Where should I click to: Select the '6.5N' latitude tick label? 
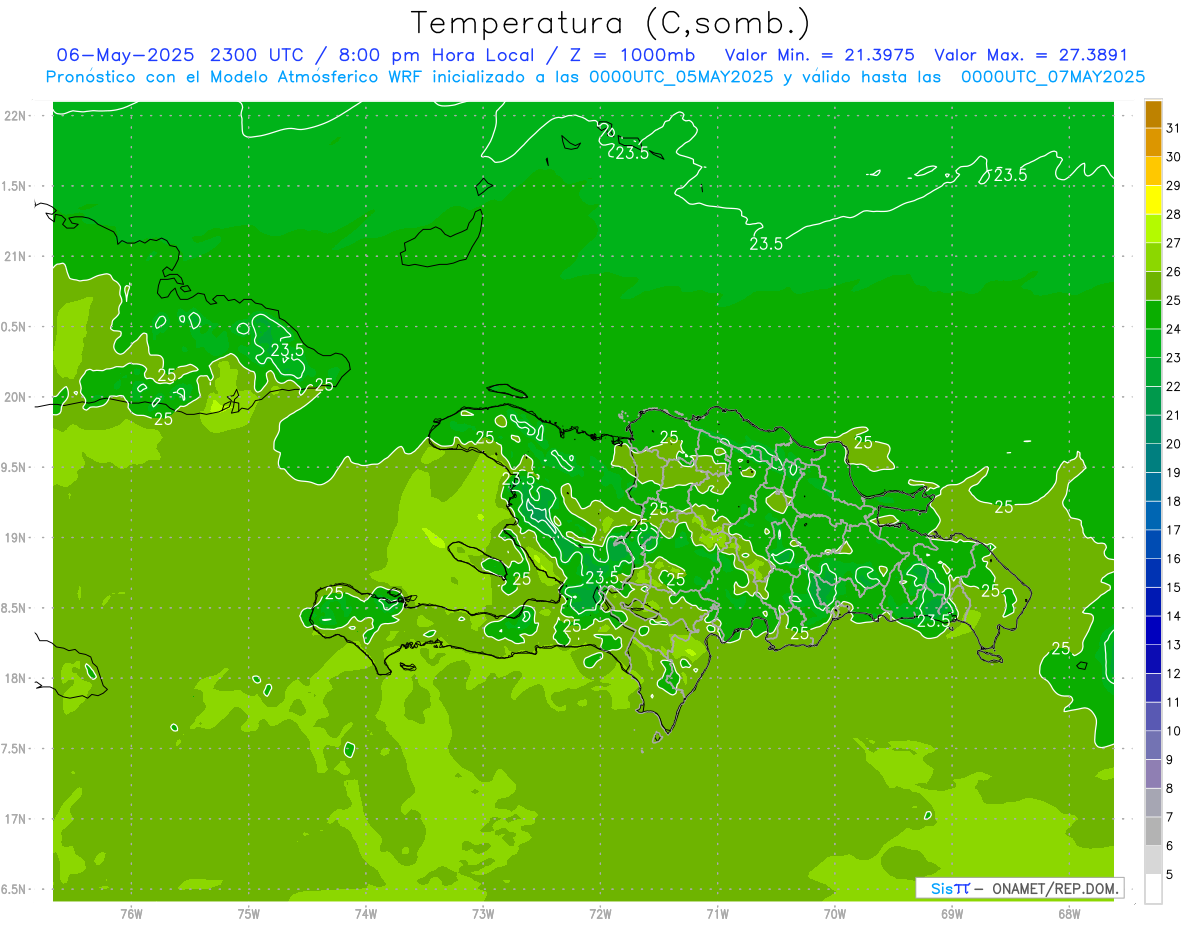point(15,889)
